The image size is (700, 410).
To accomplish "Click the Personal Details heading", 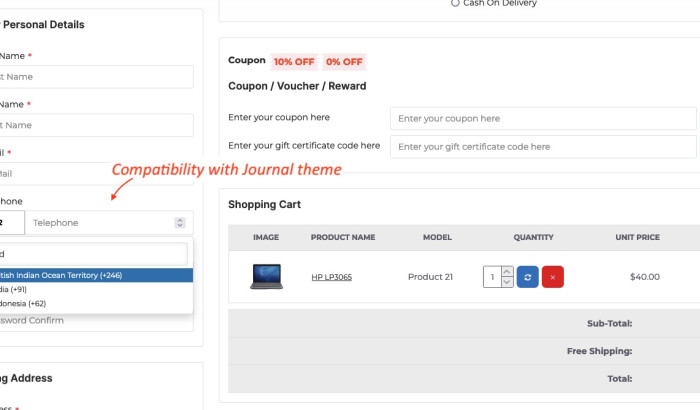I will [44, 25].
